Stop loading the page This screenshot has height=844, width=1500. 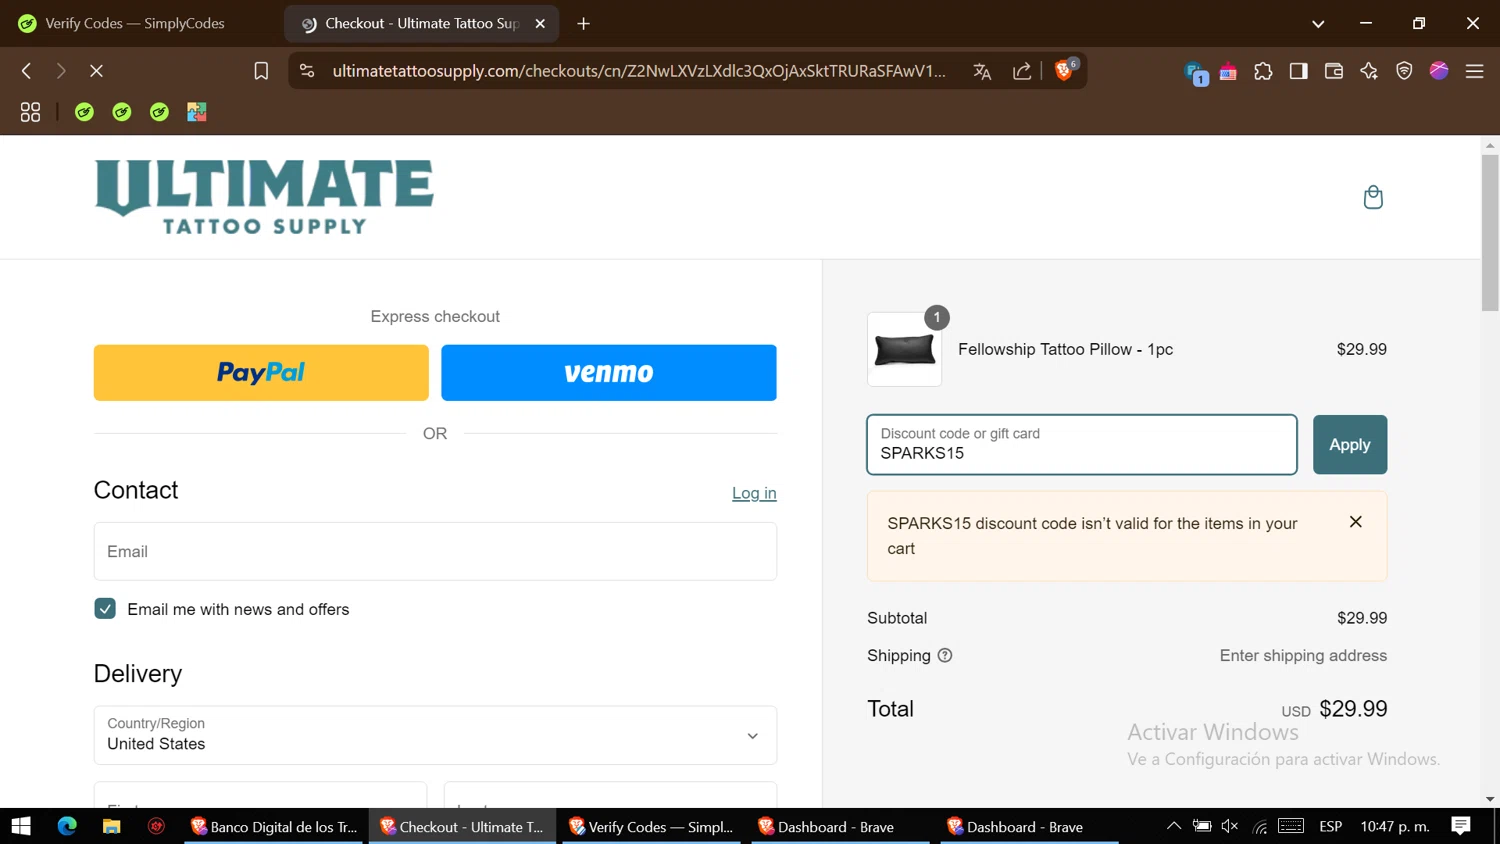[x=96, y=71]
